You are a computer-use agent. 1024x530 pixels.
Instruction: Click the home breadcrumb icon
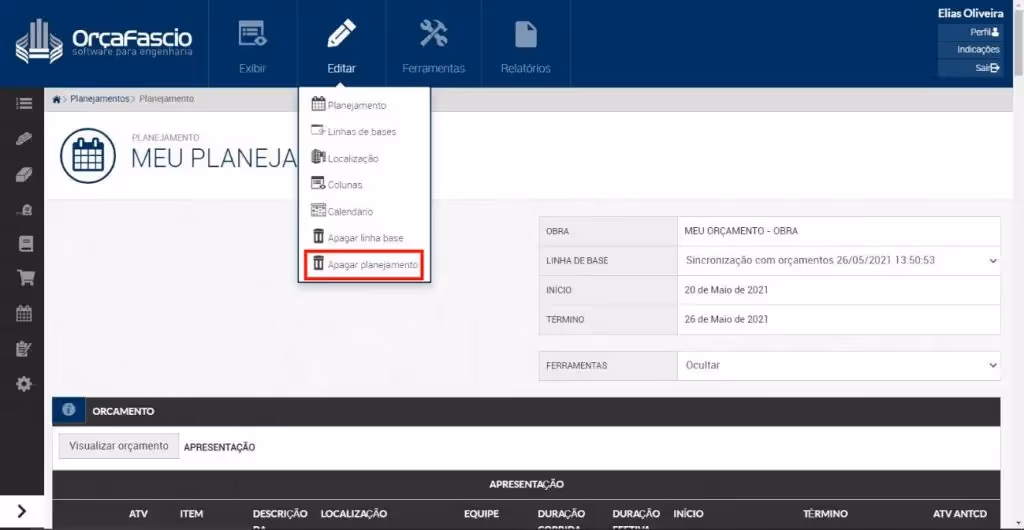click(57, 99)
